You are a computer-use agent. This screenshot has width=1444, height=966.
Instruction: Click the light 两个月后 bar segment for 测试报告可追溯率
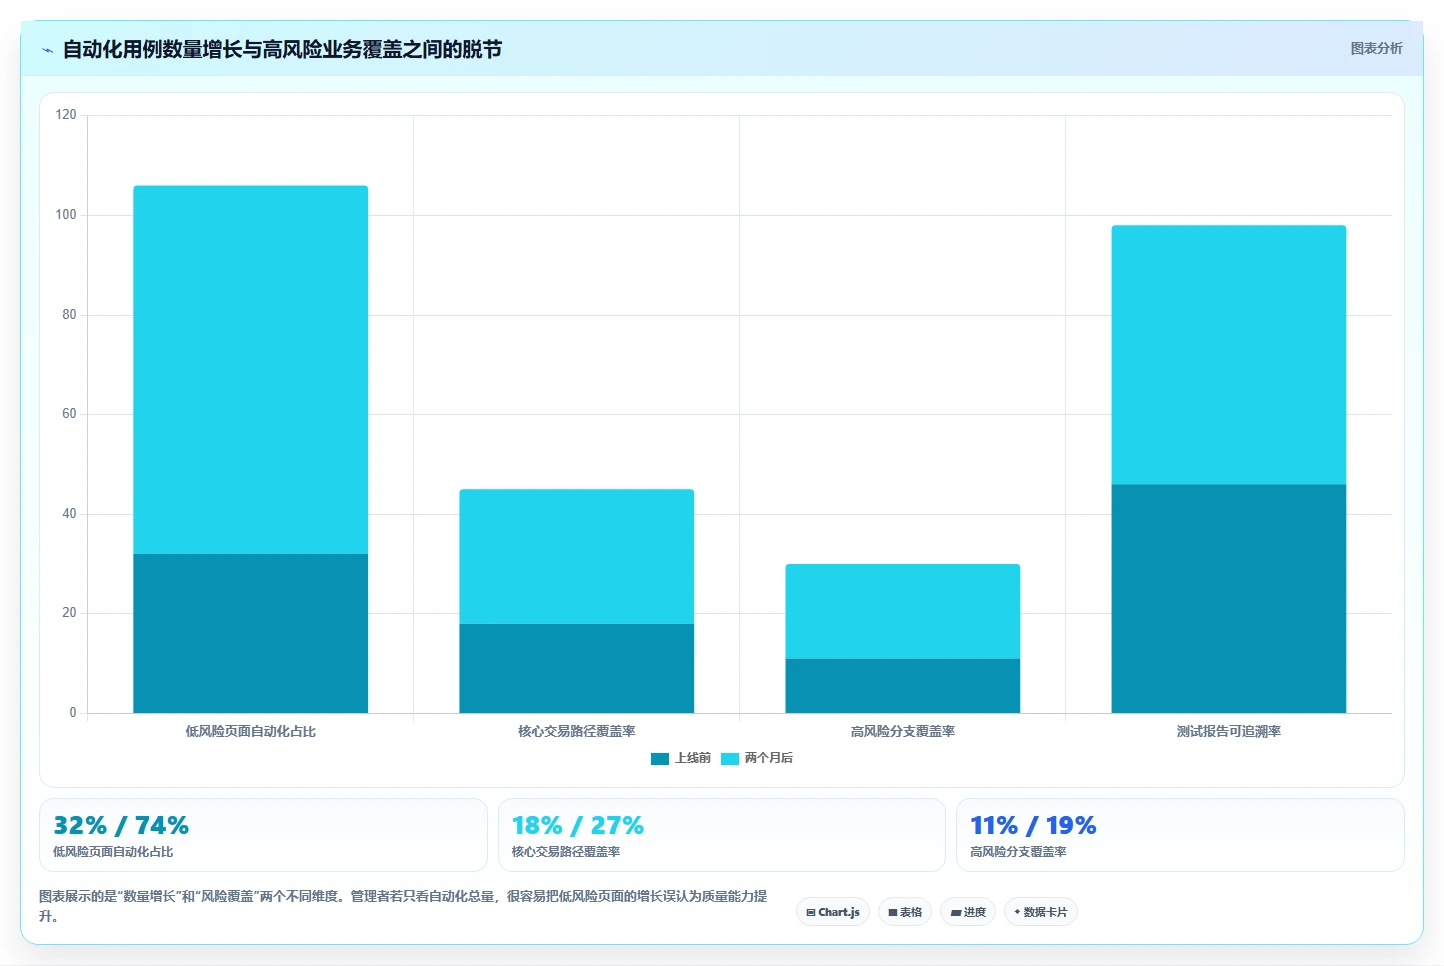tap(1228, 355)
